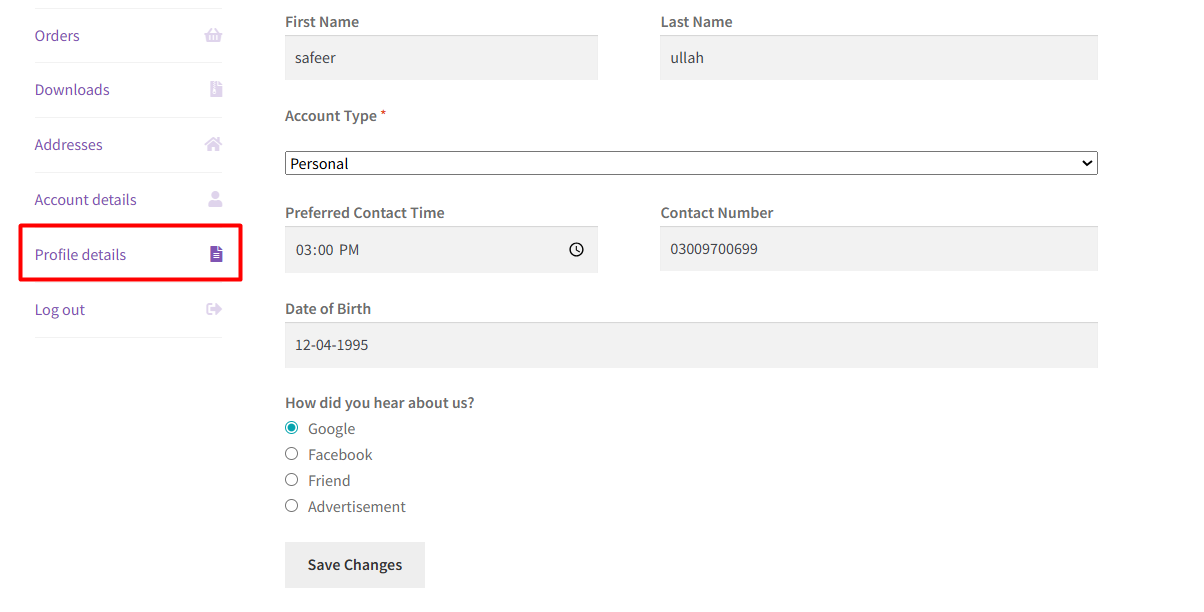Open the Orders sidebar link
This screenshot has height=612, width=1204.
(x=57, y=36)
